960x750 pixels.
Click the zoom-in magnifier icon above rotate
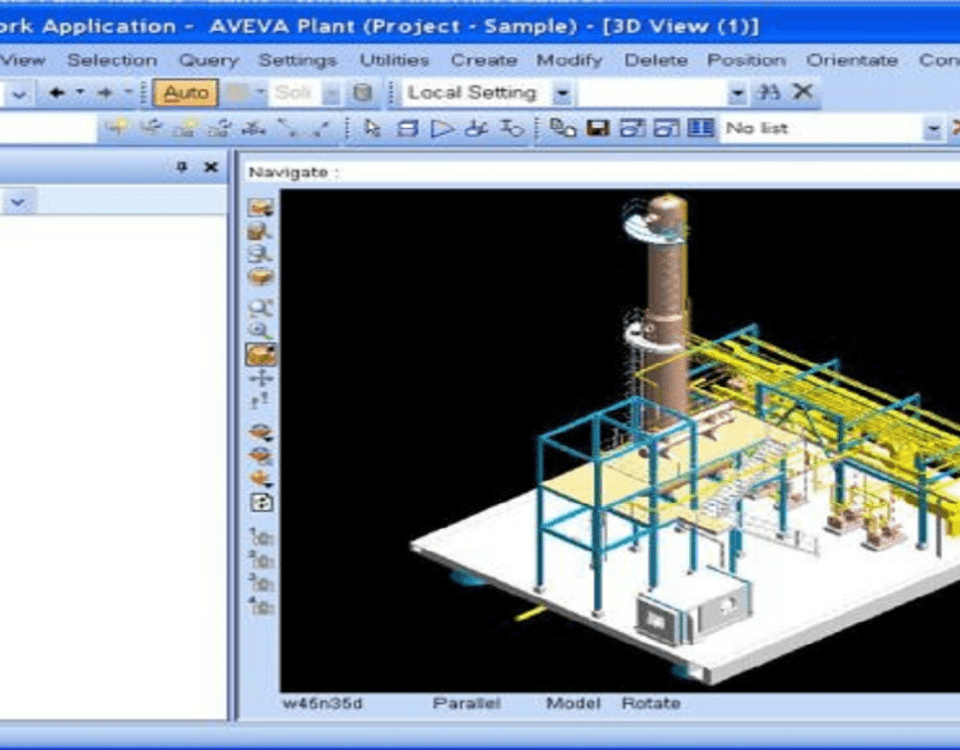(x=261, y=331)
